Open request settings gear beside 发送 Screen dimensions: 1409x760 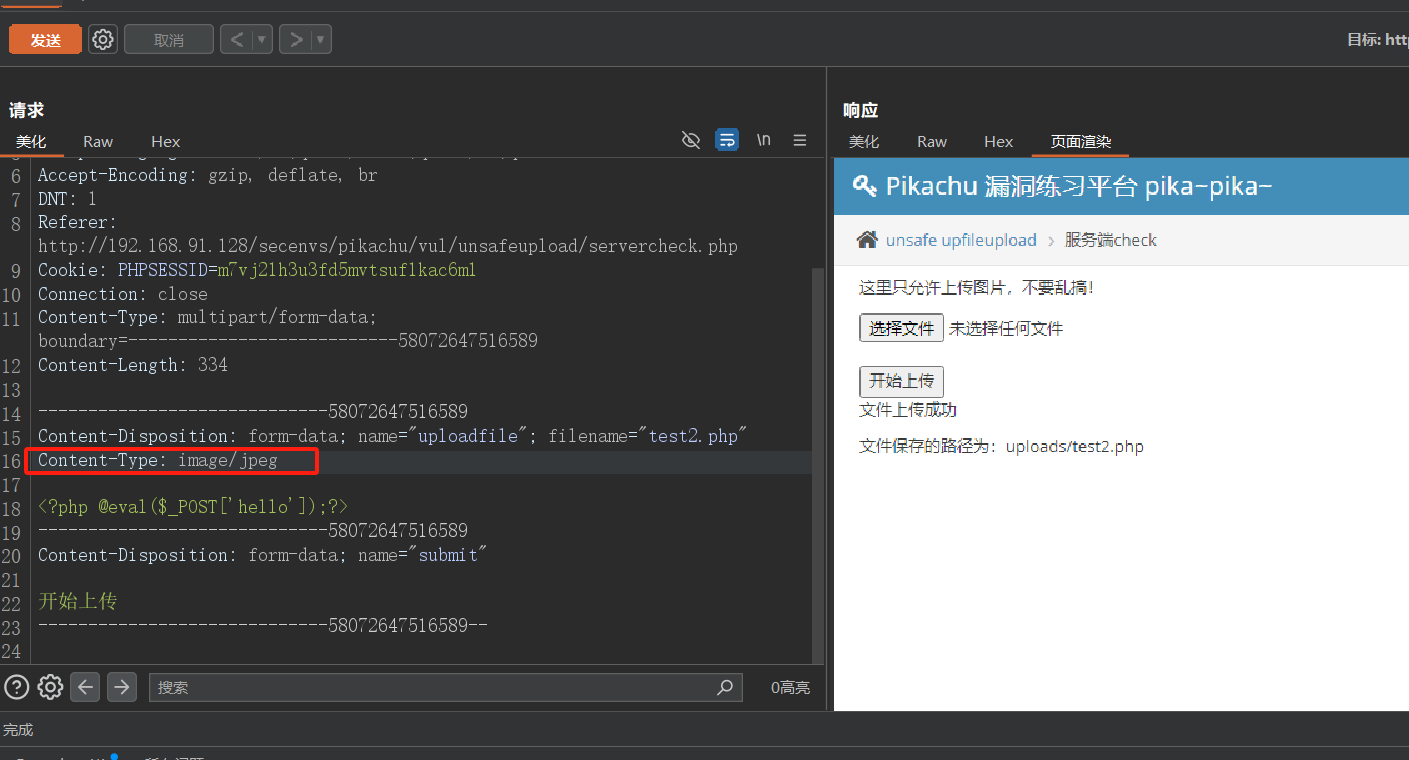(x=103, y=40)
